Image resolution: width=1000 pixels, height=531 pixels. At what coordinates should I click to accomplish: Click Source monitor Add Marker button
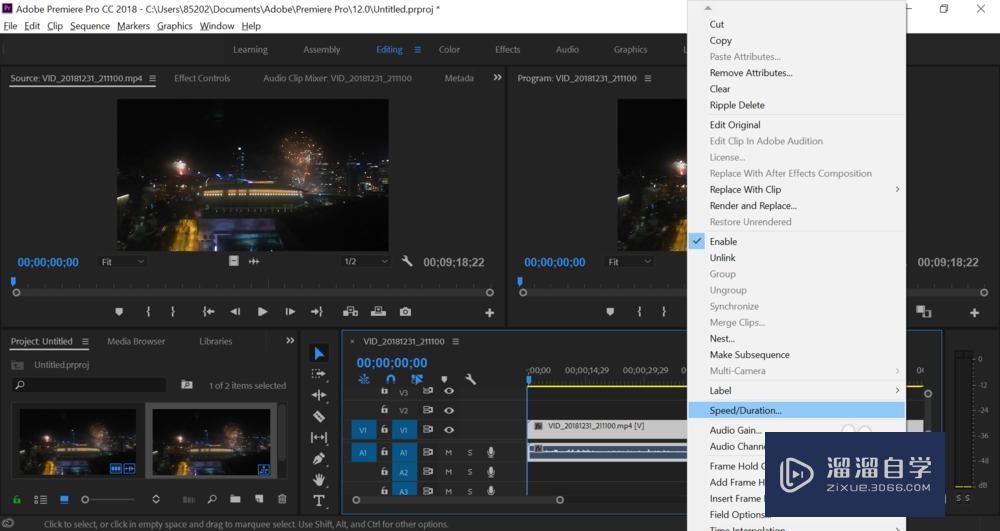tap(119, 312)
